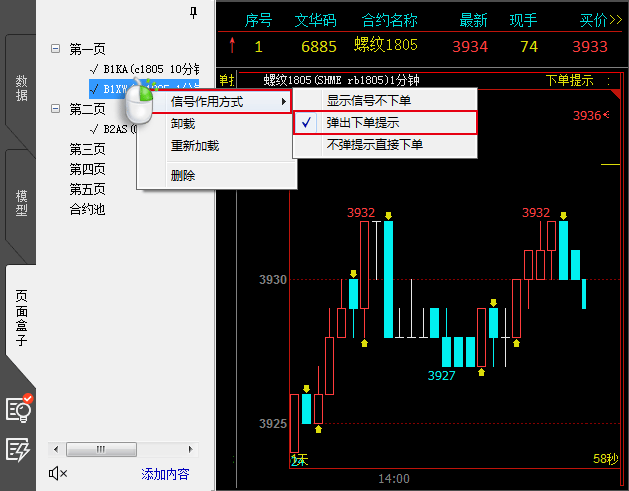Click the lightning document icon in the sidebar
Screen dimensions: 629x491
(19, 449)
